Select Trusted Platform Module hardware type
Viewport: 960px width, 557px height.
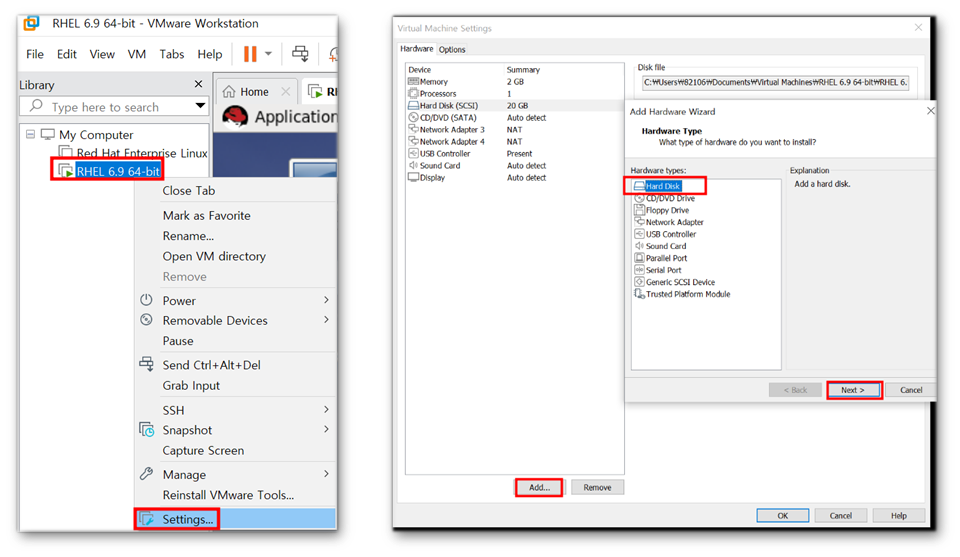[x=682, y=294]
